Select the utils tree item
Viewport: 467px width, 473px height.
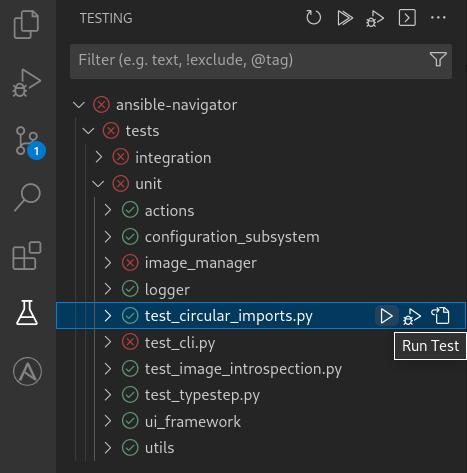tap(261, 448)
